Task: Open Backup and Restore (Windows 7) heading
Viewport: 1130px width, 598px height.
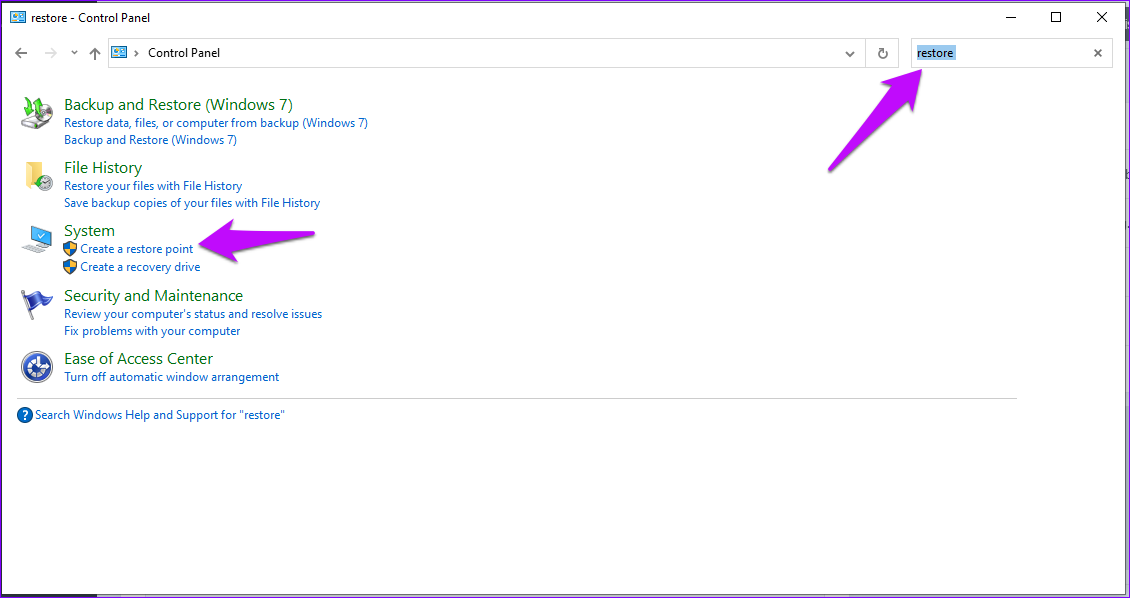Action: [x=179, y=104]
